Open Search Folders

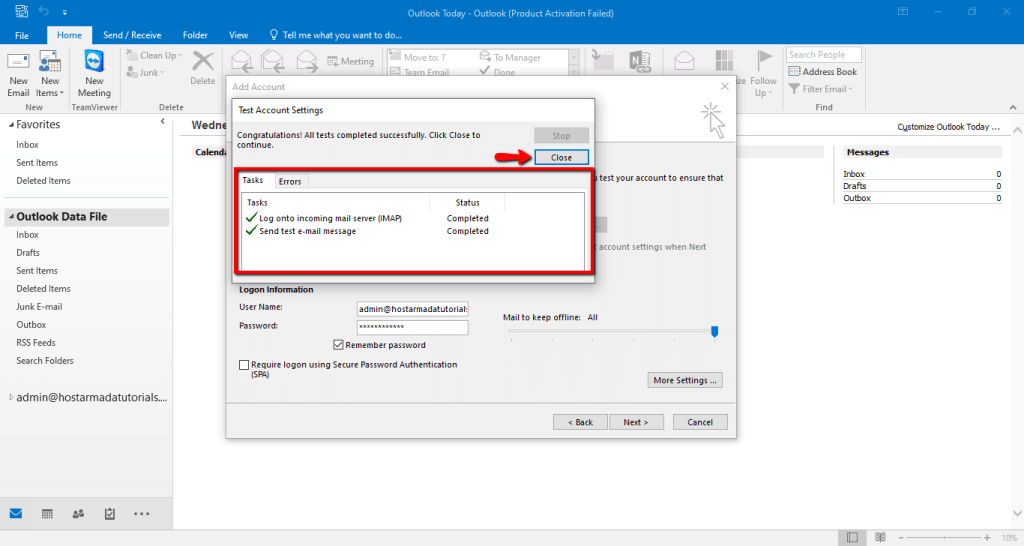tap(45, 361)
